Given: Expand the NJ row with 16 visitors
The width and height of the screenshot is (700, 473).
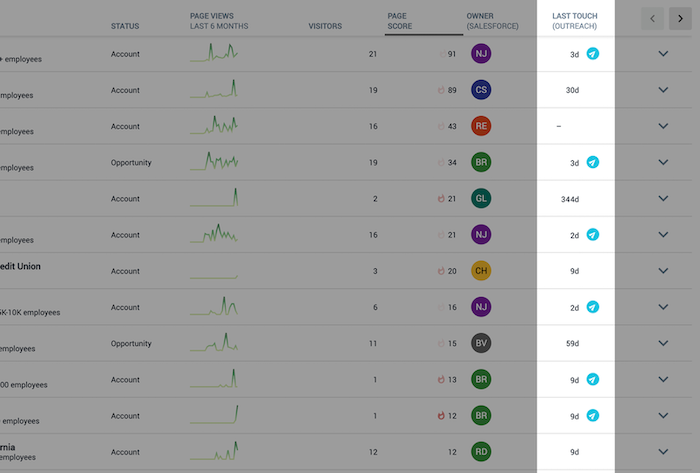Looking at the screenshot, I should click(x=663, y=234).
